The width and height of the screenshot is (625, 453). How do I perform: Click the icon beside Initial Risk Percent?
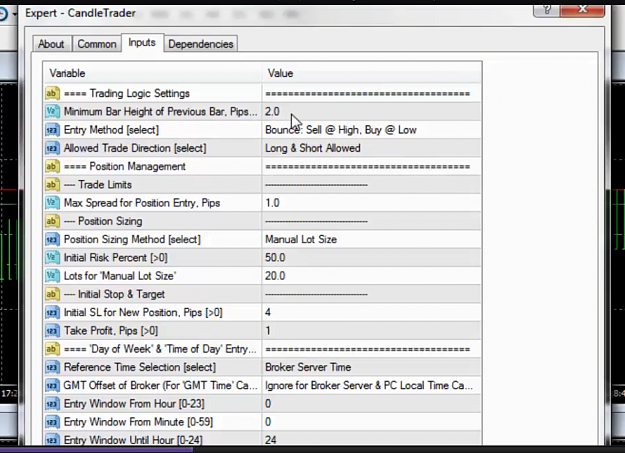tap(52, 258)
